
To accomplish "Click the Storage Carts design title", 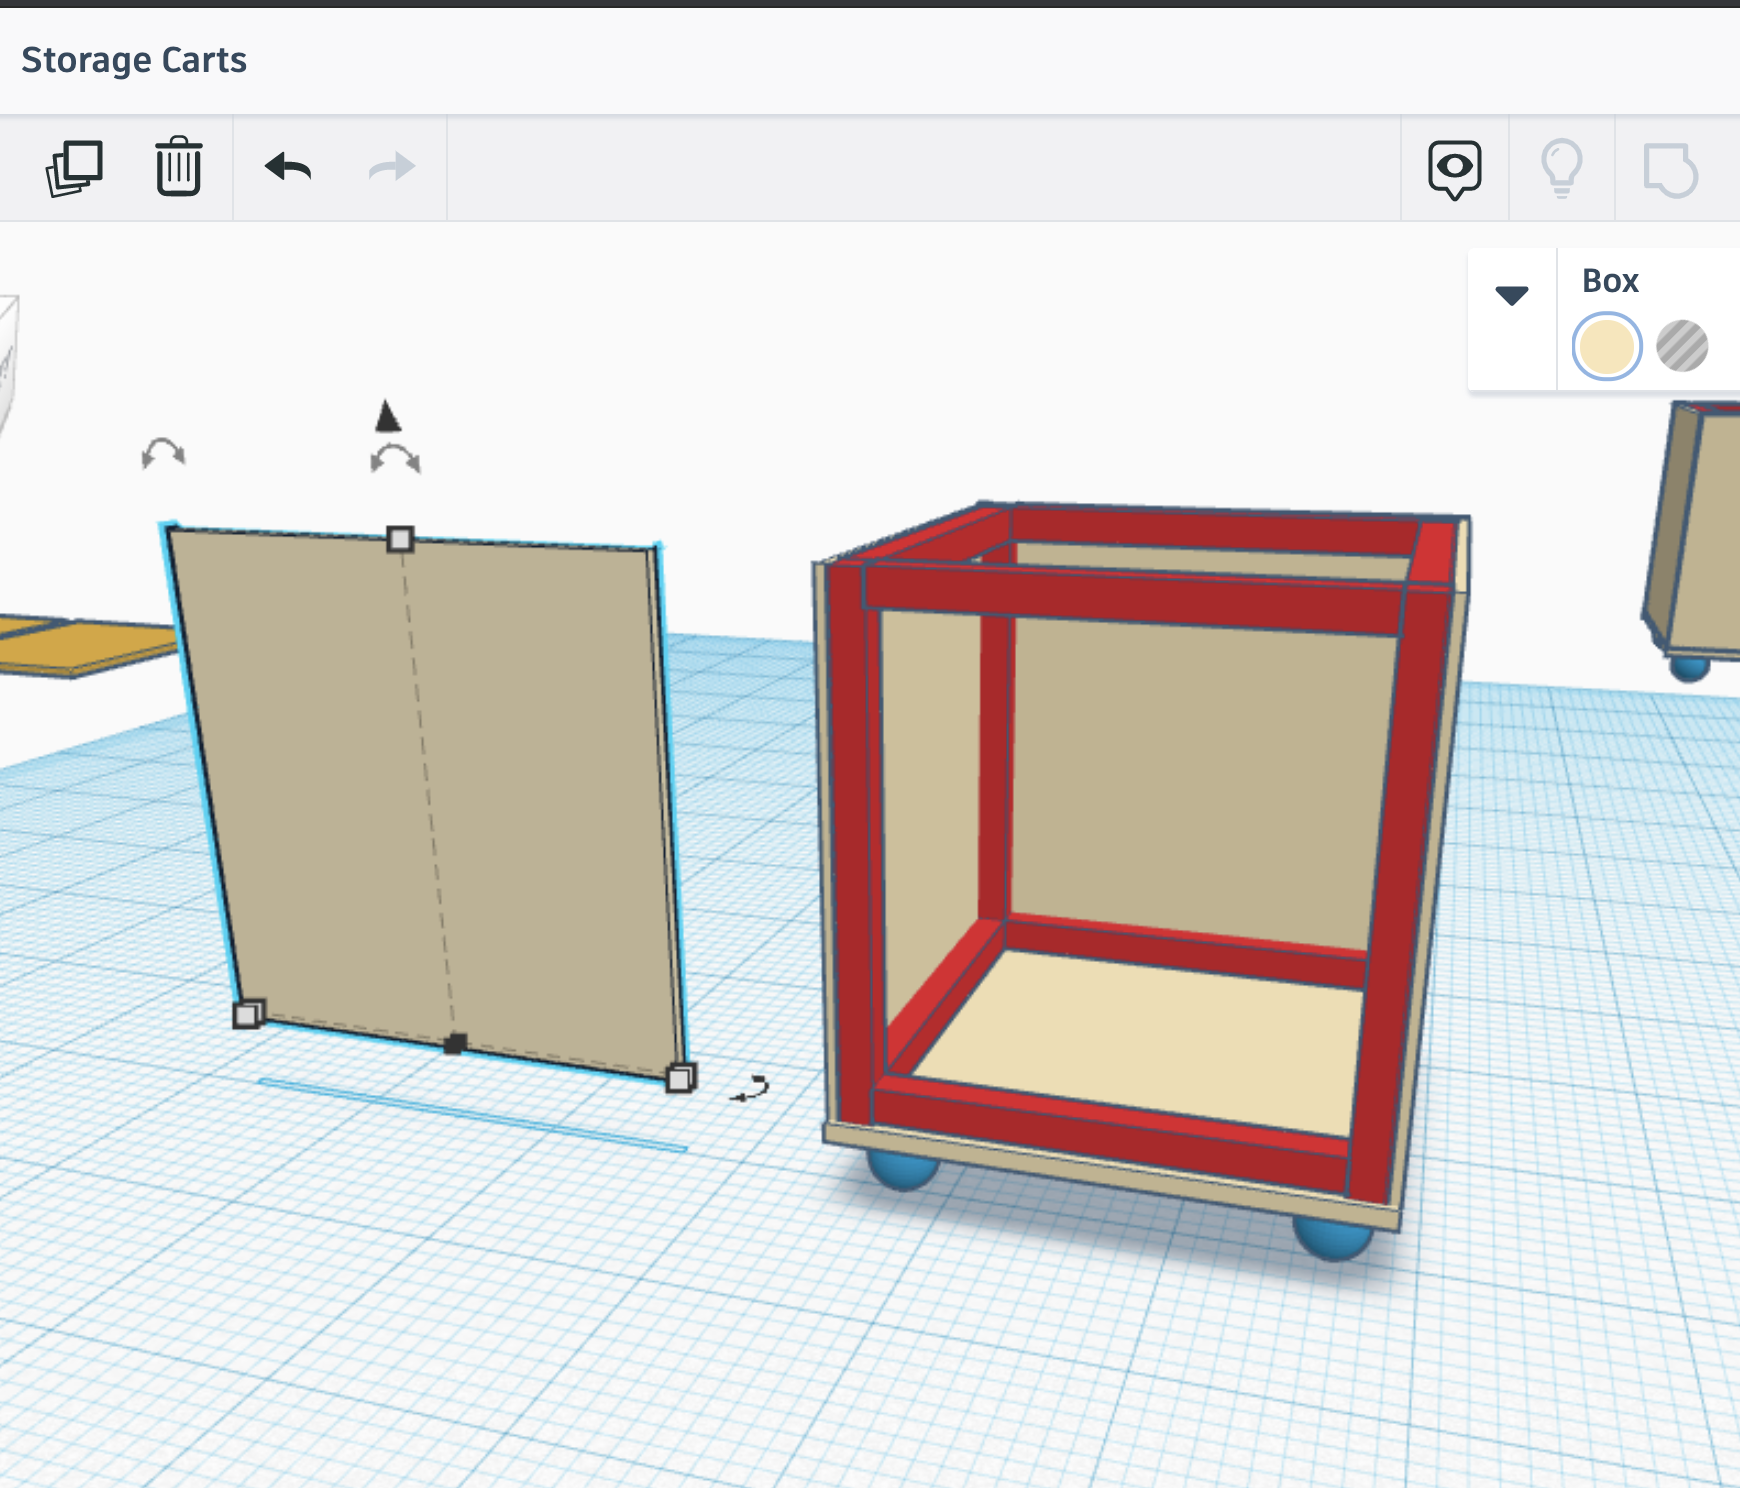I will click(x=134, y=60).
